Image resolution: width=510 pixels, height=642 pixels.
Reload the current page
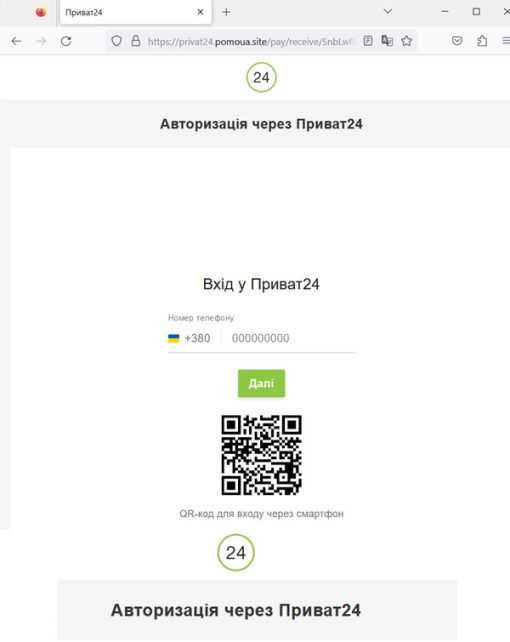[66, 41]
